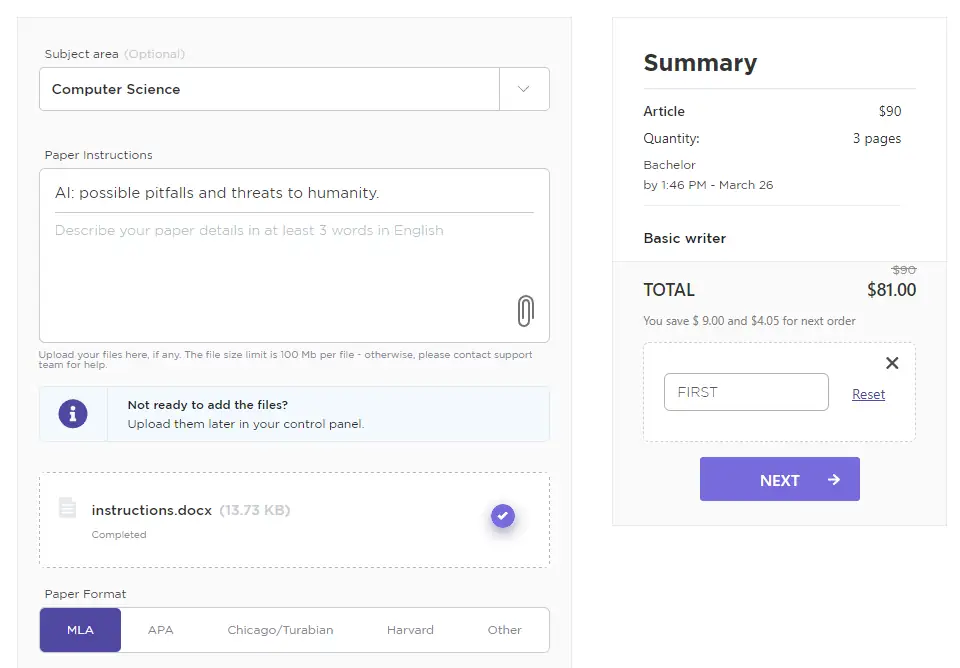The image size is (960, 668).
Task: Select Computer Science in the subject field
Action: point(270,89)
